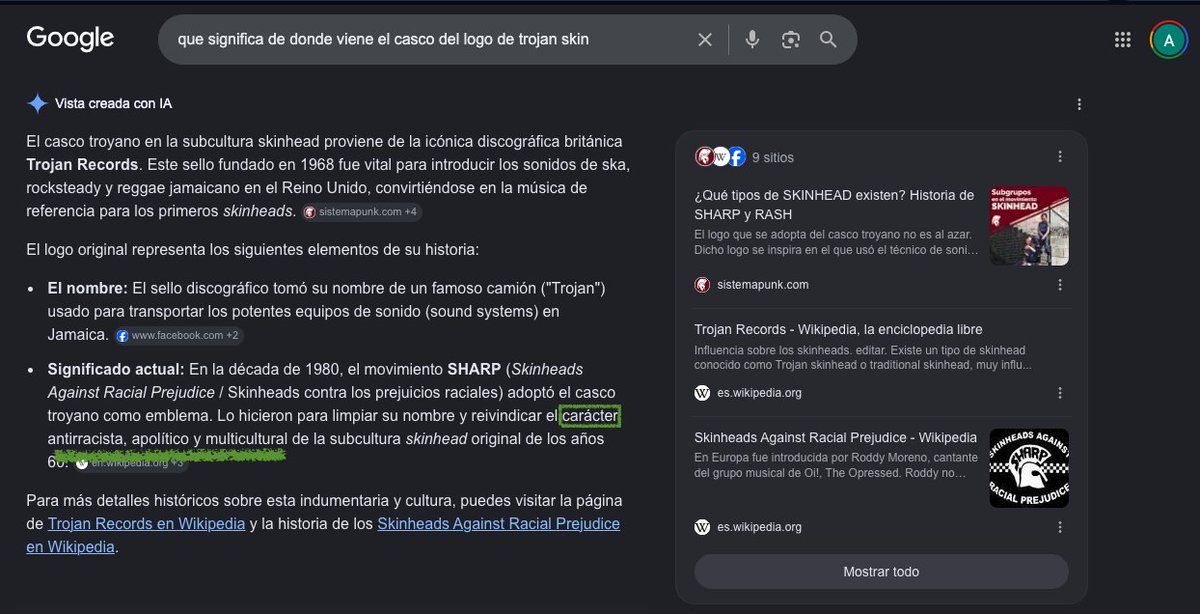The height and width of the screenshot is (614, 1200).
Task: Click sistemapunk.com site favicon in result
Action: [x=702, y=285]
